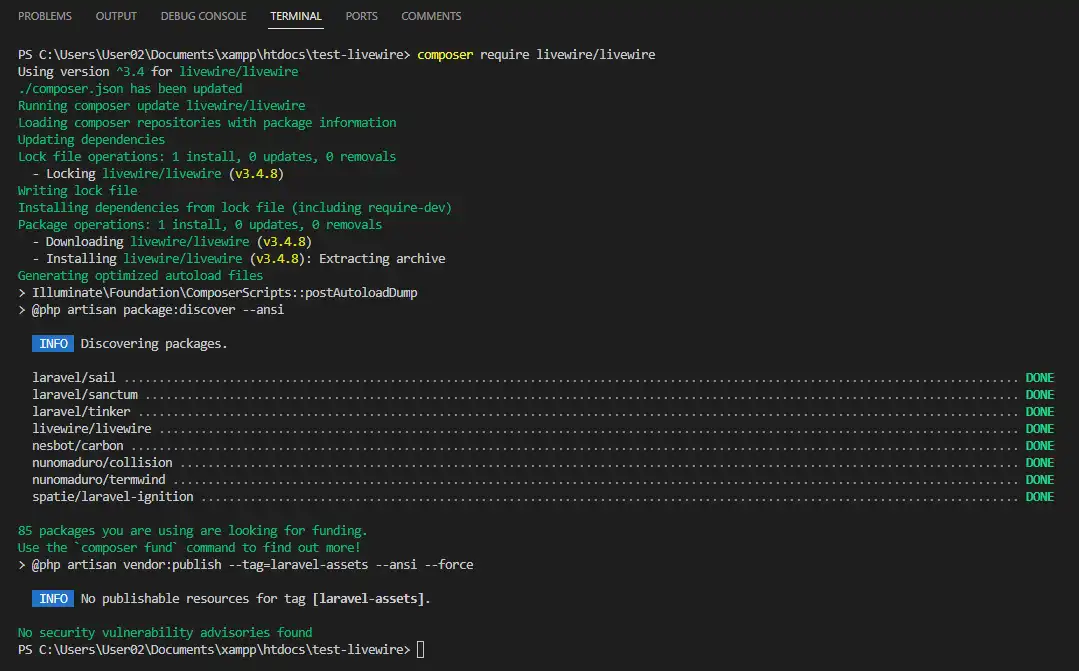Click '85 packages you are using' funding line
Viewport: 1079px width, 671px height.
pos(193,531)
